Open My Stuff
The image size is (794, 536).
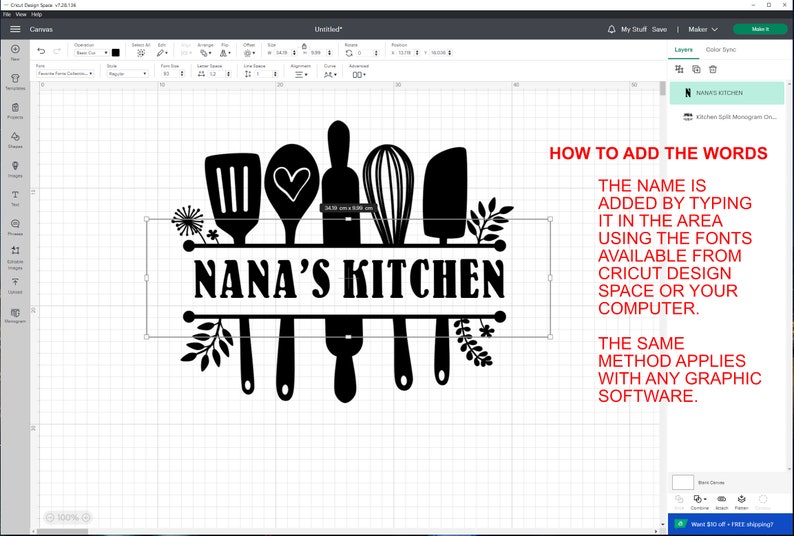coord(633,29)
